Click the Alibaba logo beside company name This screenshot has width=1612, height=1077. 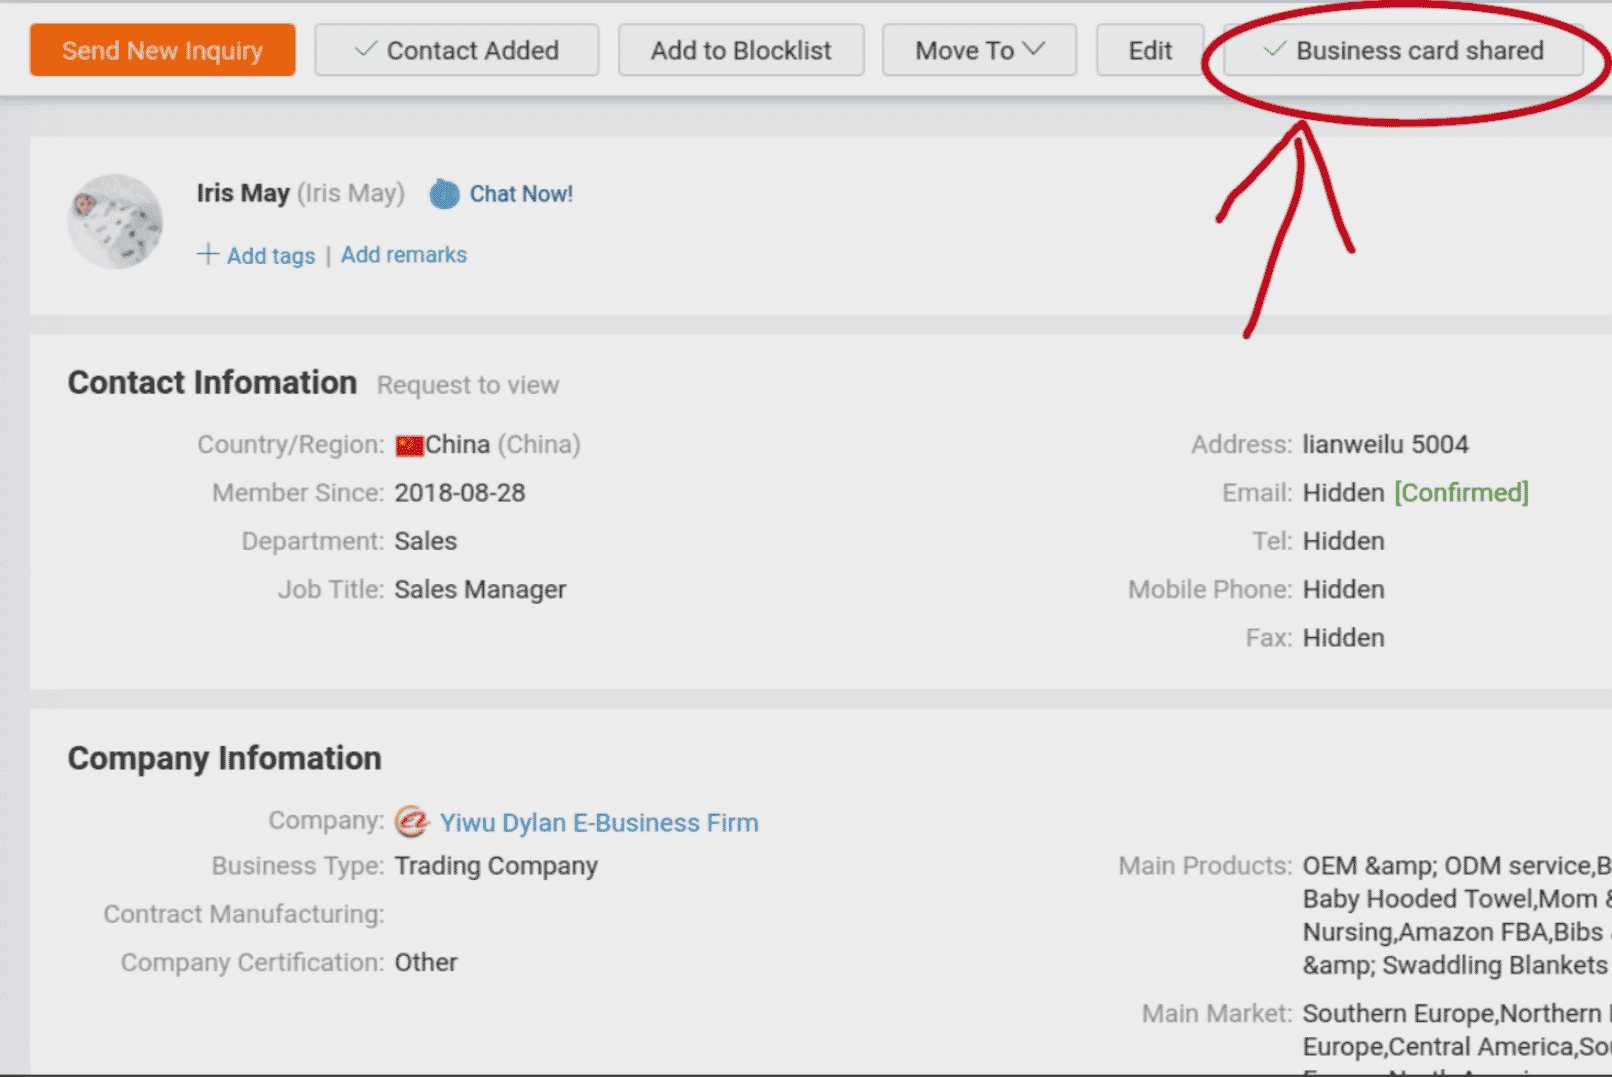411,822
